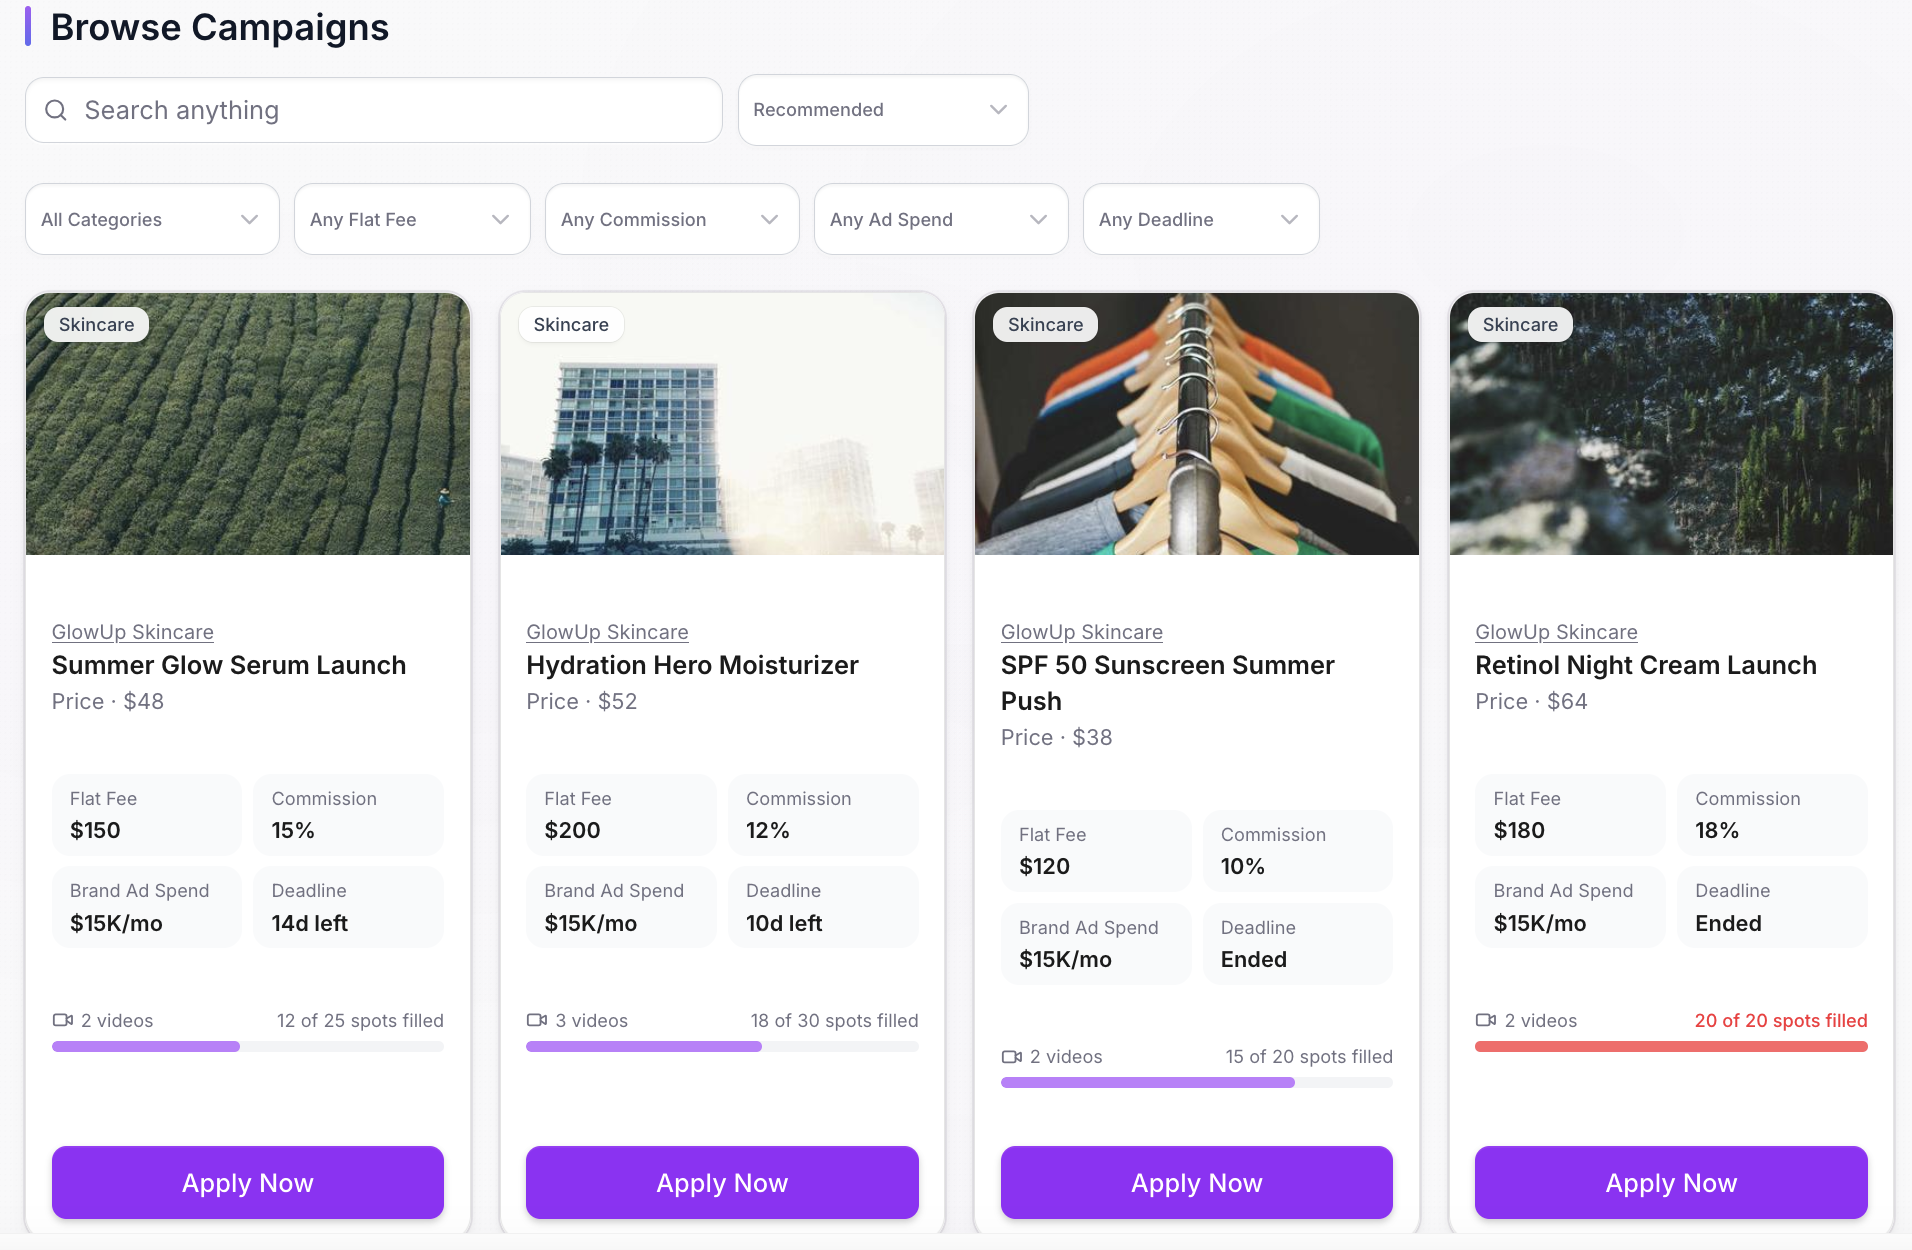
Task: Click the search magnifier icon
Action: tap(55, 110)
